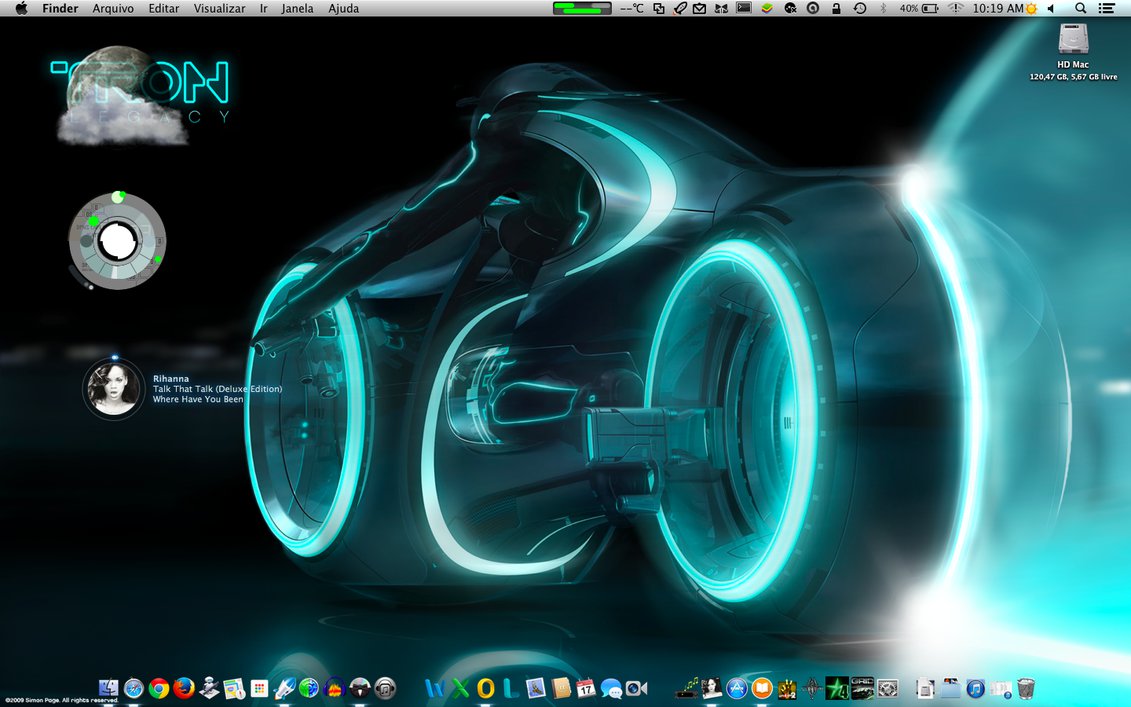
Task: Open Google Chrome from the dock
Action: pos(158,688)
